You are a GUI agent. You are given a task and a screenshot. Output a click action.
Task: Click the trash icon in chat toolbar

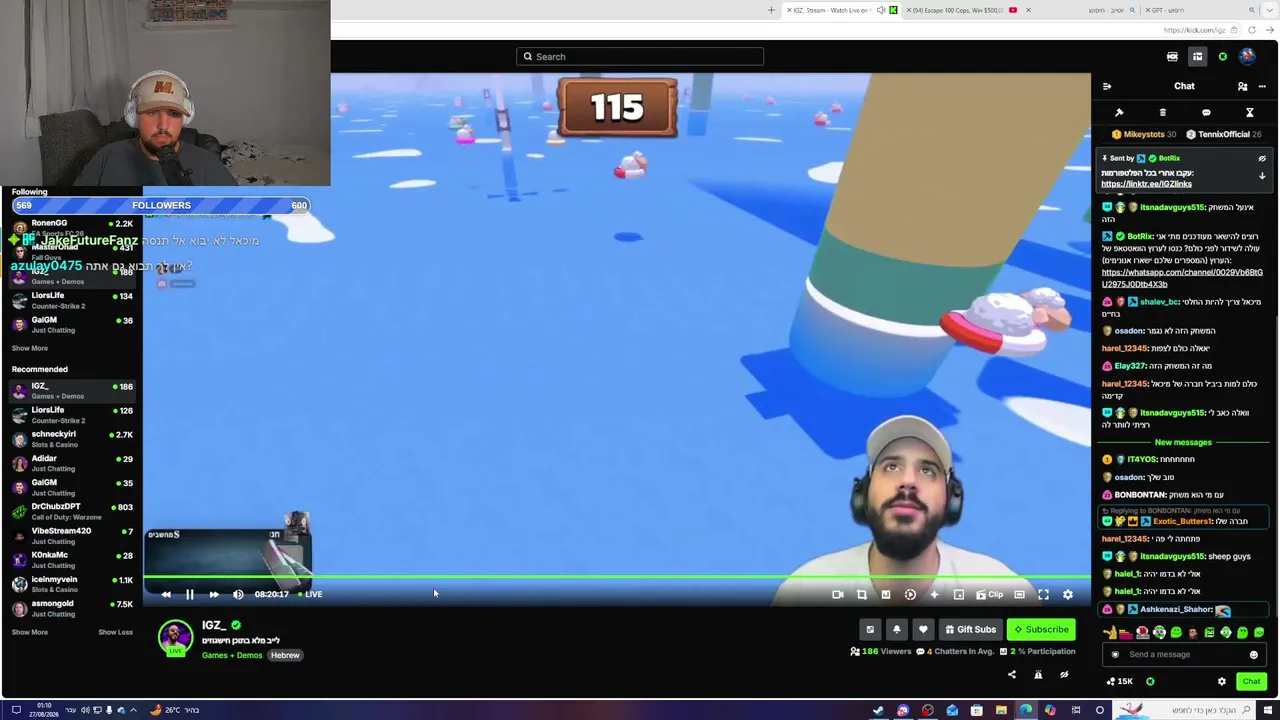[x=1162, y=112]
